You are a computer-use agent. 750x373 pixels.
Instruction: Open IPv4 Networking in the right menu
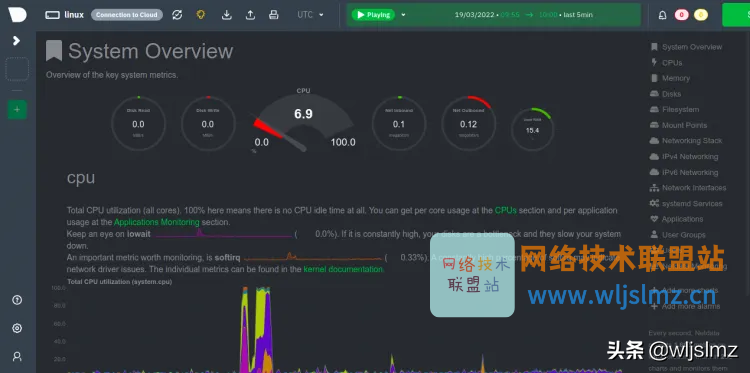point(684,156)
